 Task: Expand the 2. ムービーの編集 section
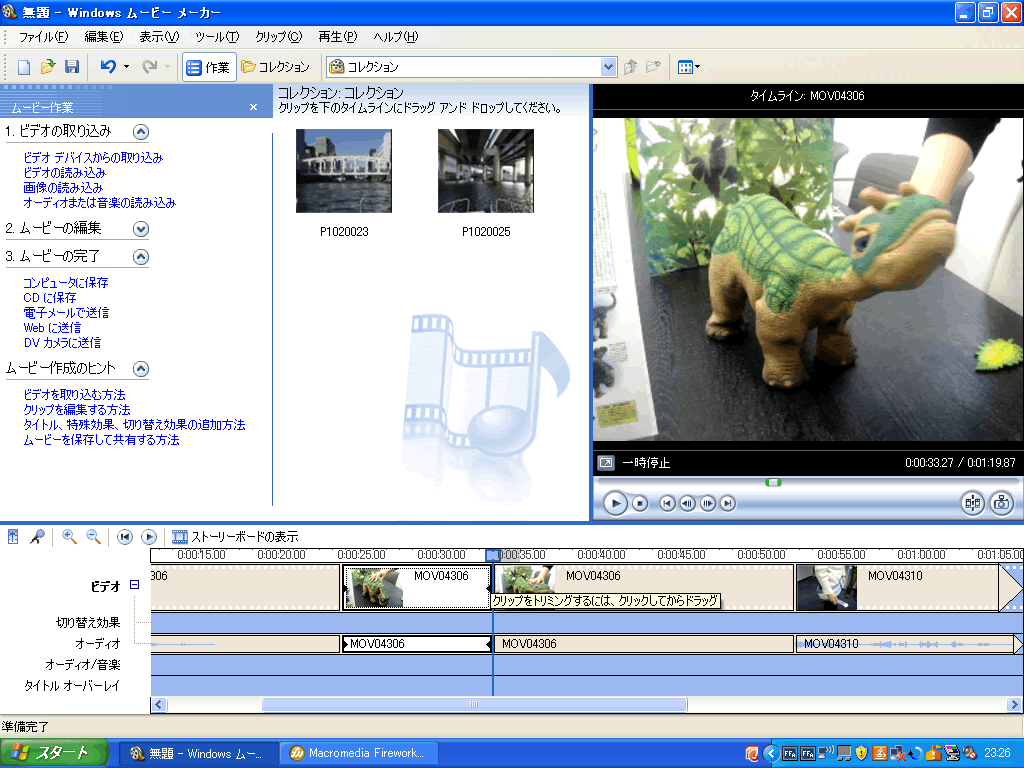[141, 228]
